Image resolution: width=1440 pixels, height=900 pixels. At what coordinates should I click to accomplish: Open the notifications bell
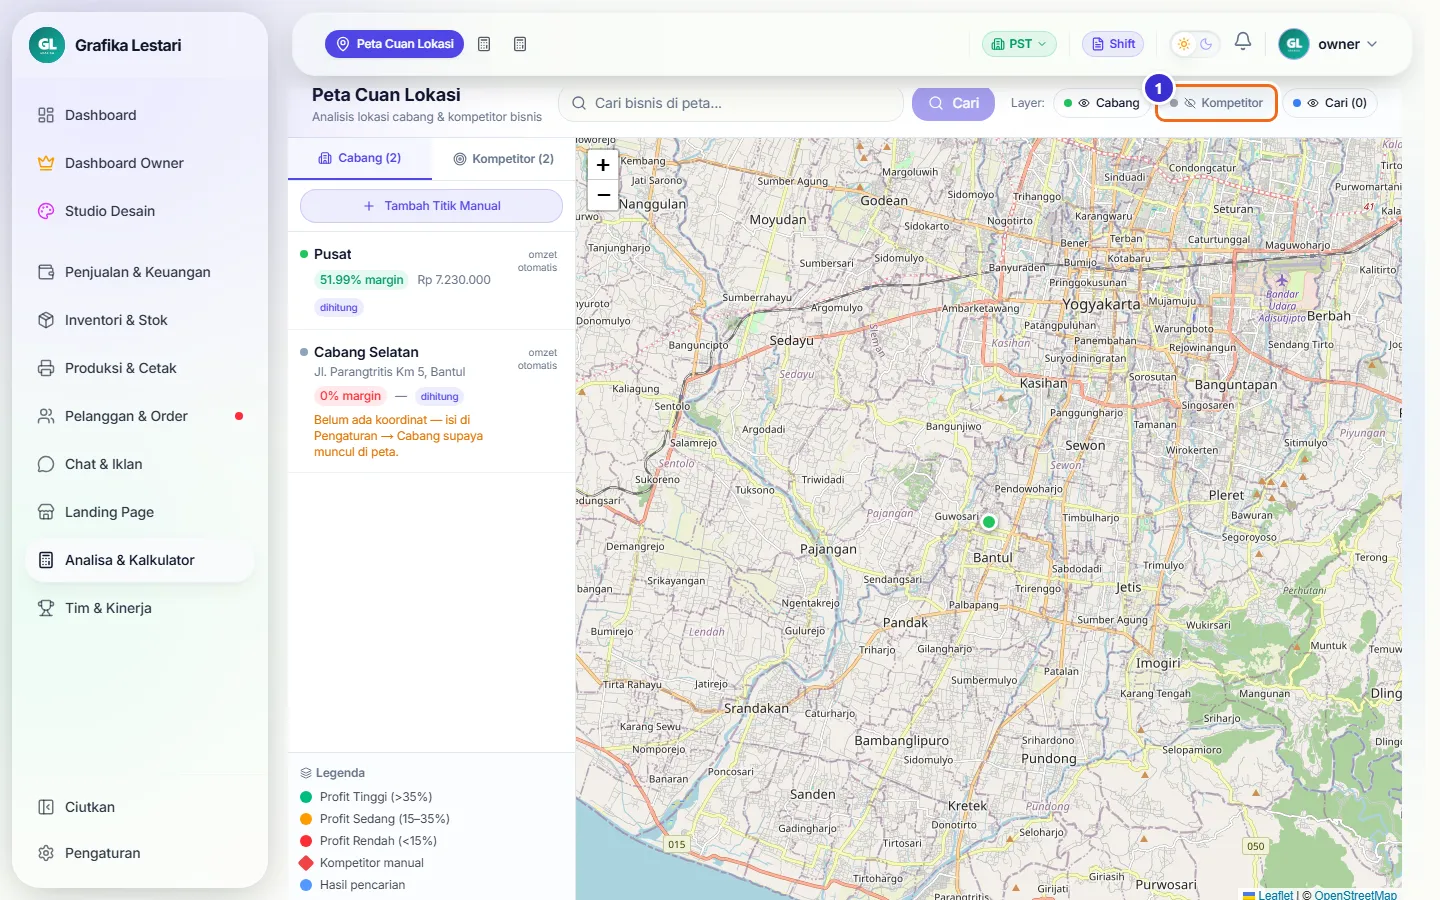point(1243,42)
